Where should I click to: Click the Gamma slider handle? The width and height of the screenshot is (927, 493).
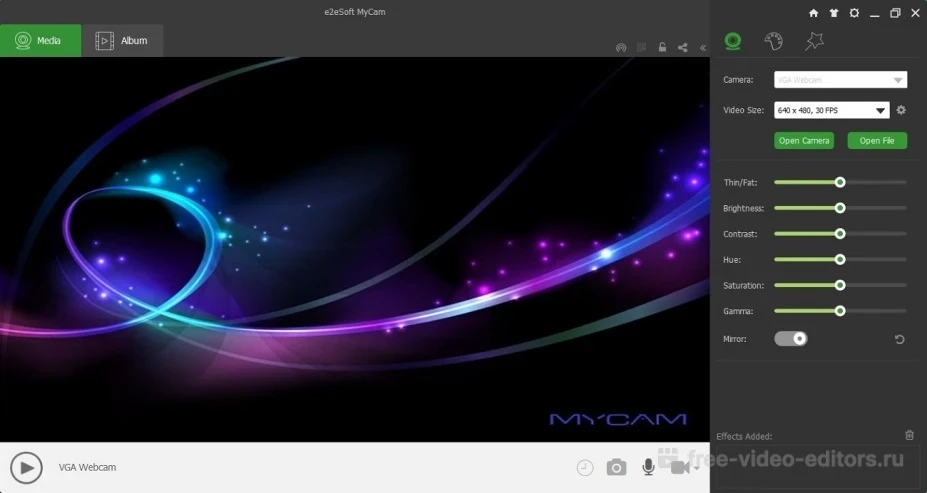[840, 311]
